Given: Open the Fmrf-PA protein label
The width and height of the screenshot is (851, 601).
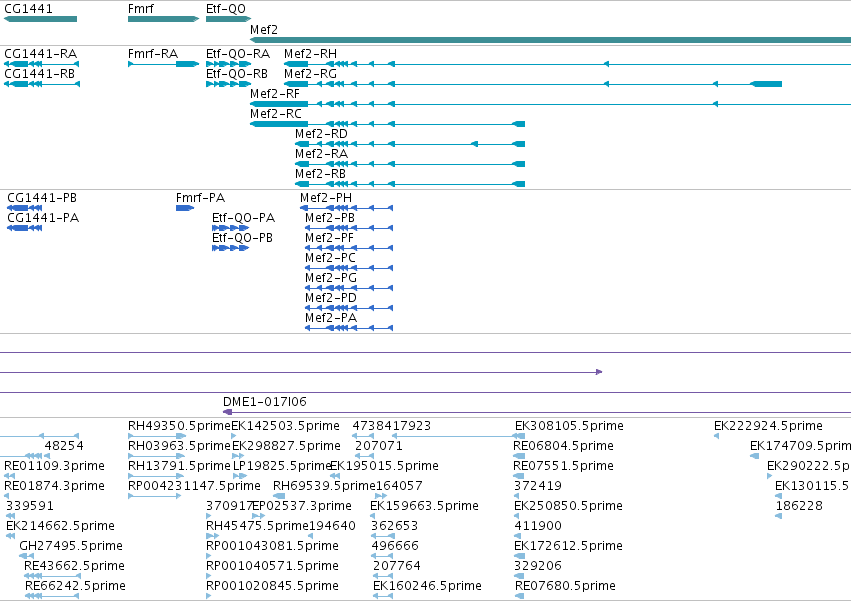Looking at the screenshot, I should [200, 198].
